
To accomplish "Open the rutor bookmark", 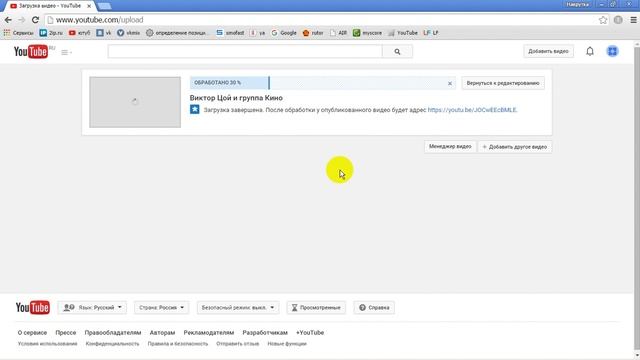I will pos(313,33).
